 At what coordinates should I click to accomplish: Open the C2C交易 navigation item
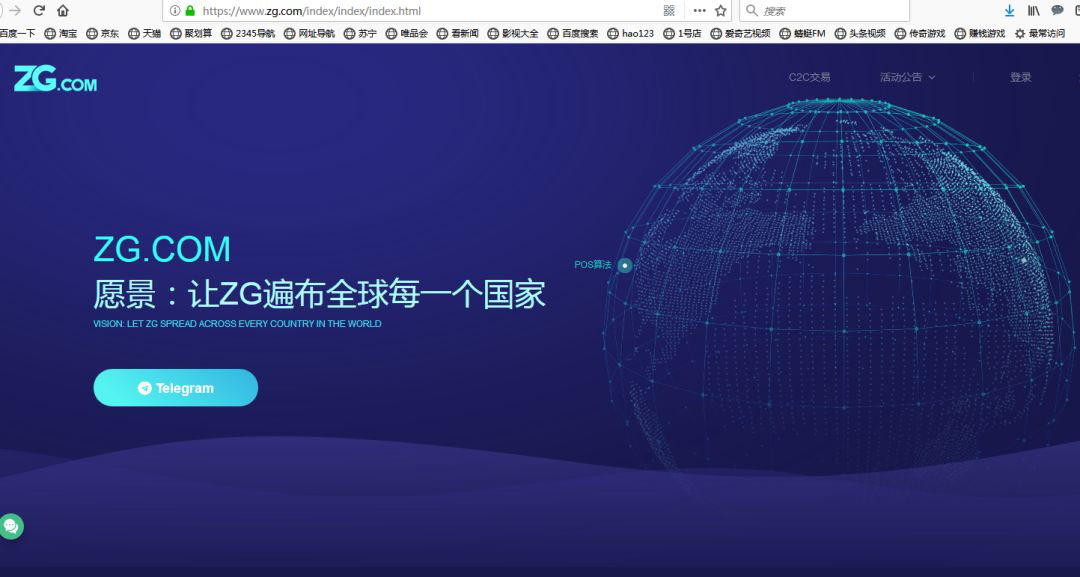[809, 77]
